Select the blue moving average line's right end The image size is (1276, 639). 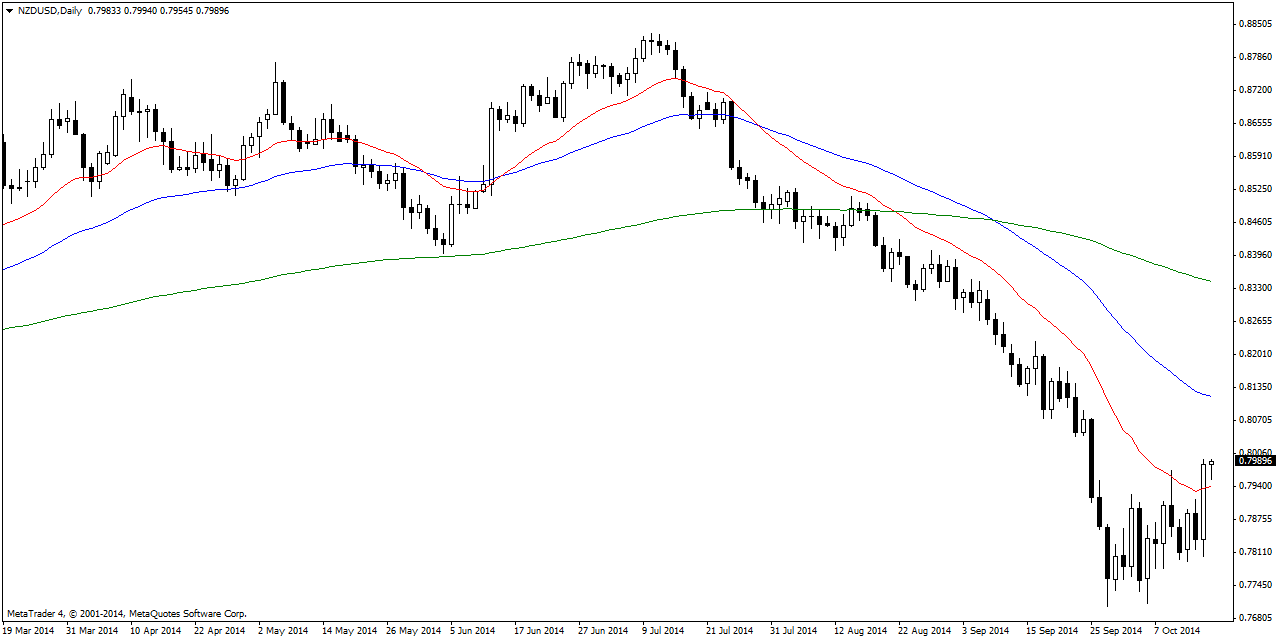(1209, 396)
